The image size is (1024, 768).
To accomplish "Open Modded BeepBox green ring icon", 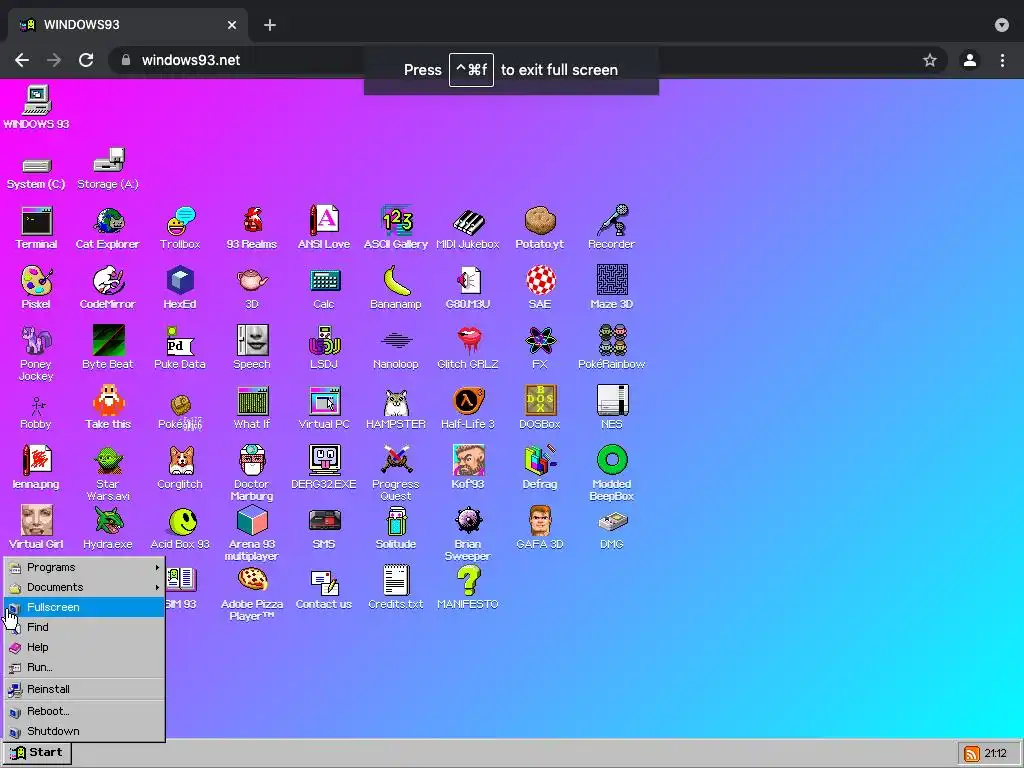I will (611, 473).
